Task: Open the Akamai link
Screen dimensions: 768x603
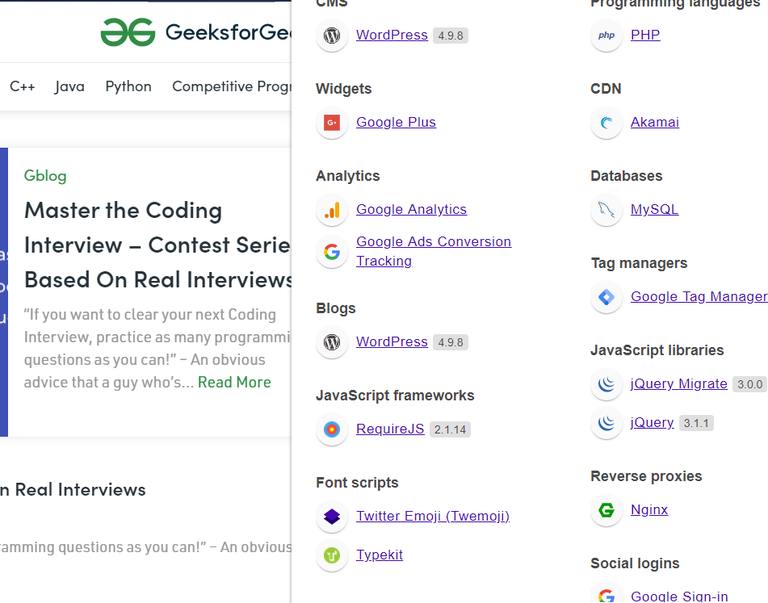Action: [655, 122]
